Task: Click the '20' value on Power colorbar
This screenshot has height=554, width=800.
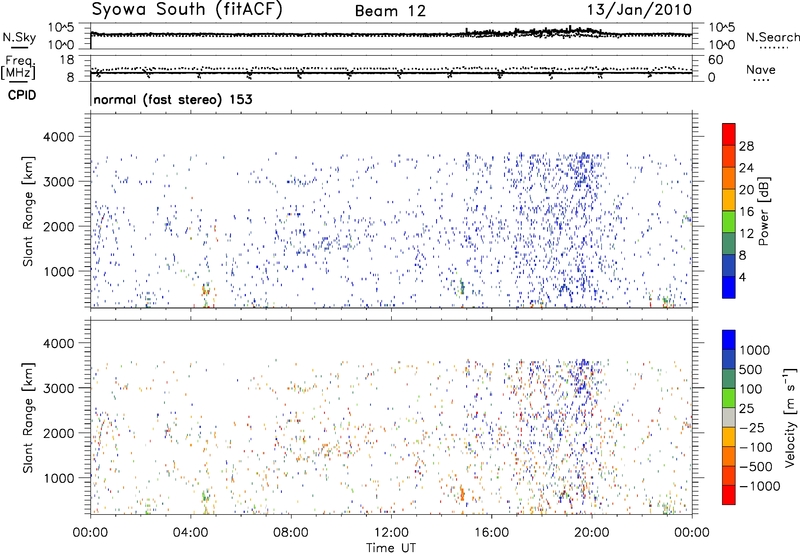Action: [x=746, y=190]
